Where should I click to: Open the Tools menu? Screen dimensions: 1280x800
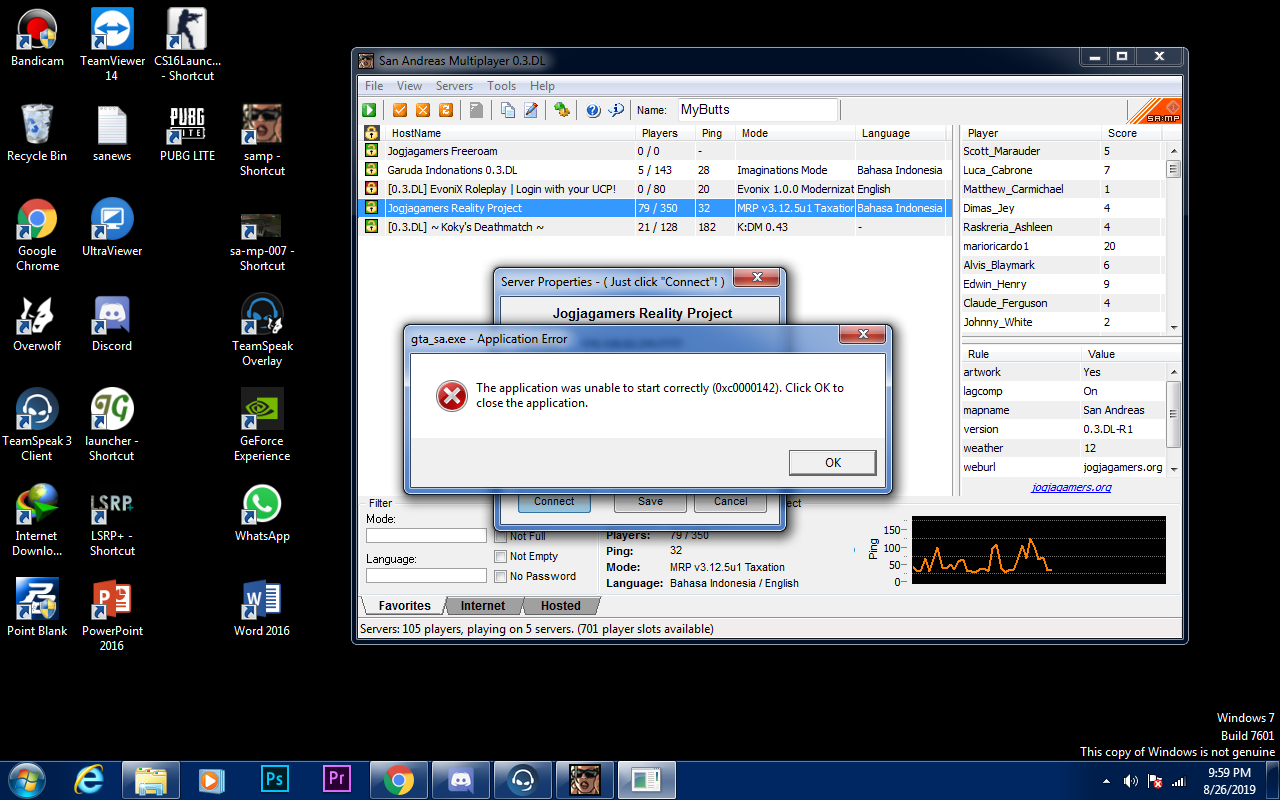click(x=502, y=86)
